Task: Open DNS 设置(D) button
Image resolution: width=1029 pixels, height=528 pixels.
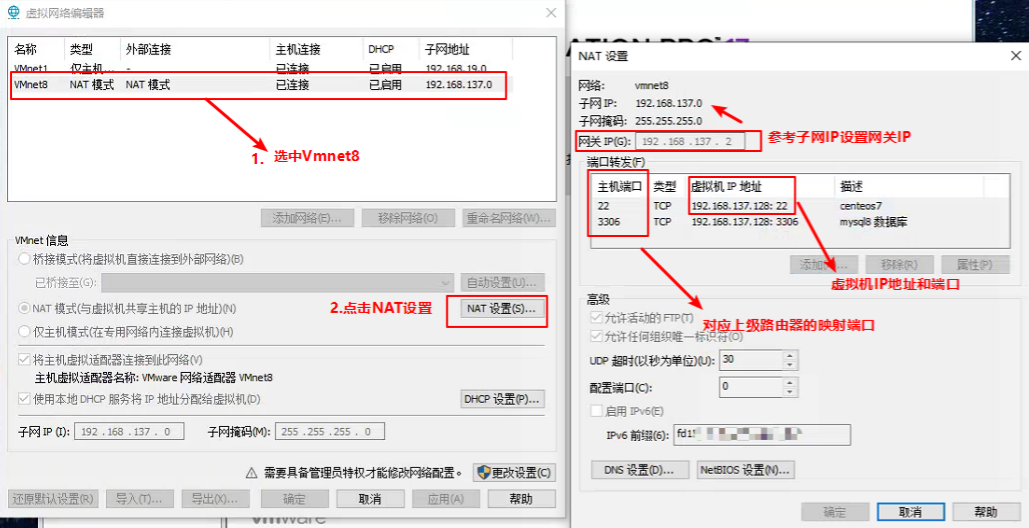Action: [x=641, y=470]
